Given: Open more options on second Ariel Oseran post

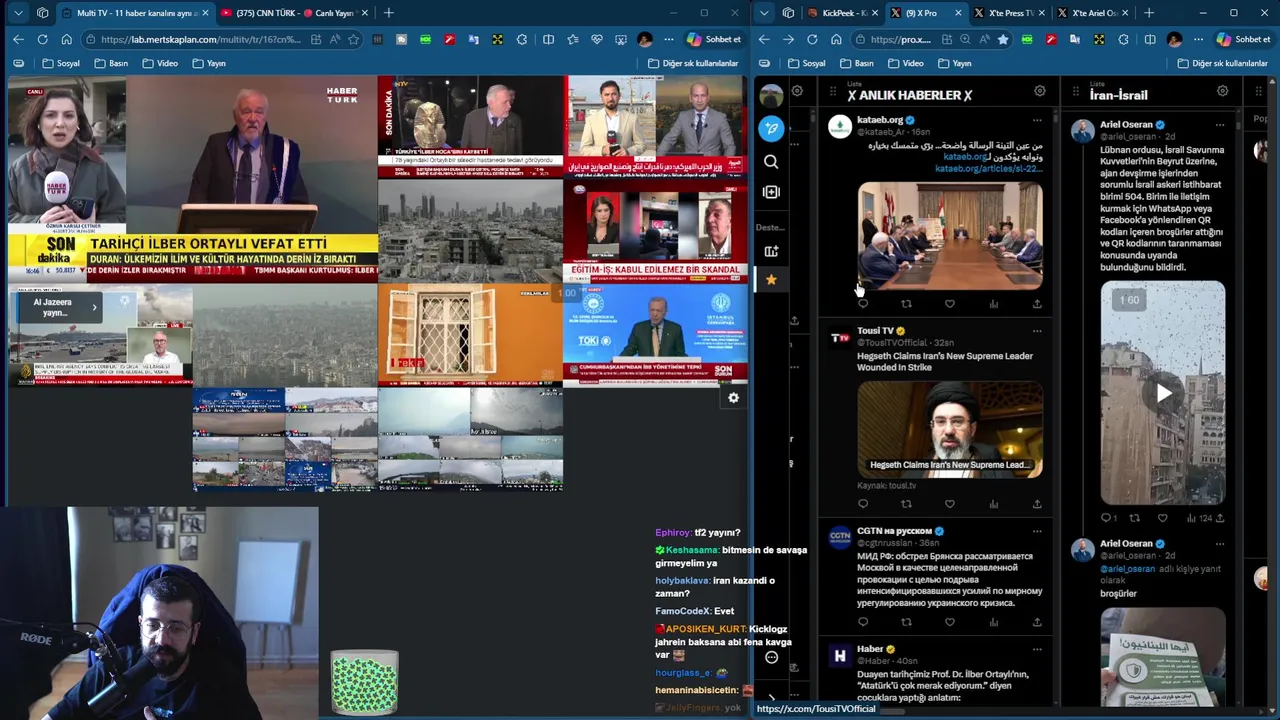Looking at the screenshot, I should coord(1219,544).
